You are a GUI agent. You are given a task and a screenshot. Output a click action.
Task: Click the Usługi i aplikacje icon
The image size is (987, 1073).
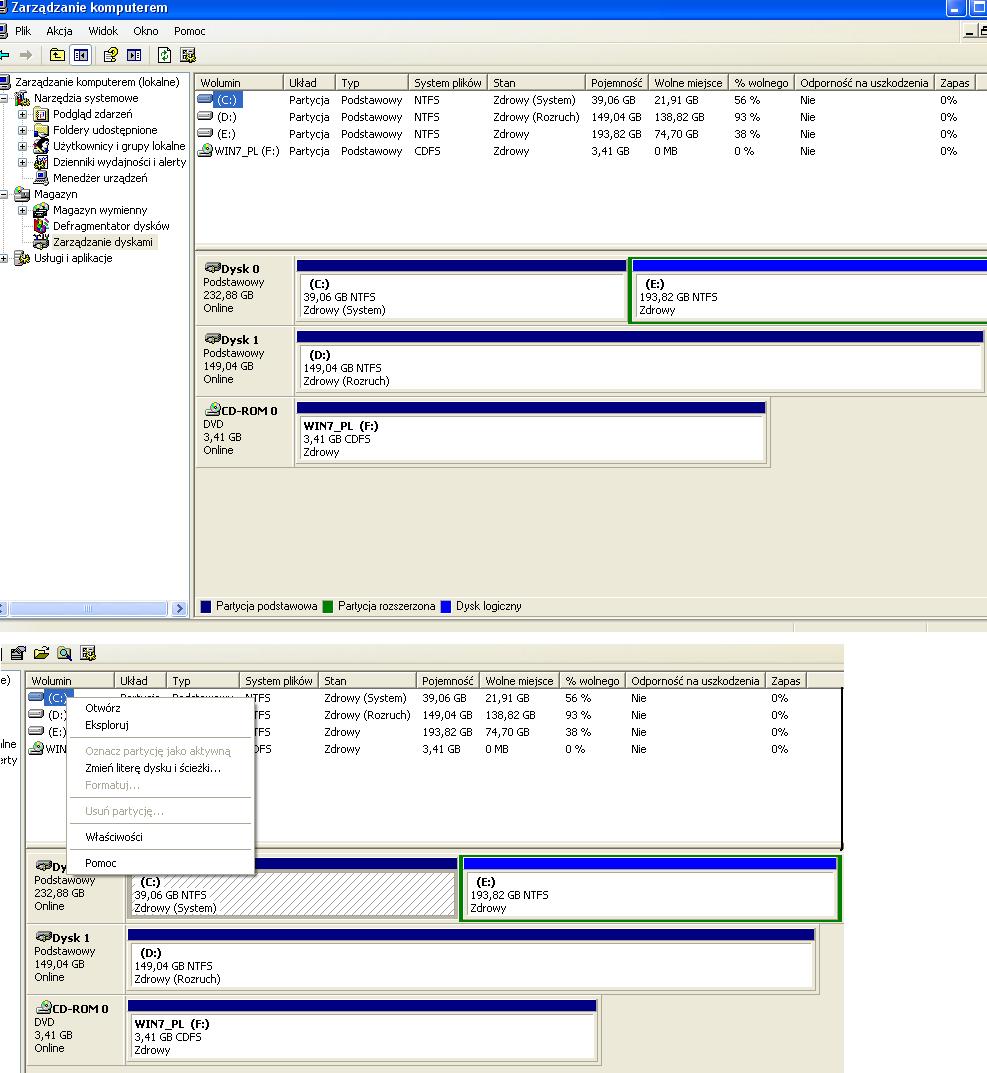(x=22, y=258)
